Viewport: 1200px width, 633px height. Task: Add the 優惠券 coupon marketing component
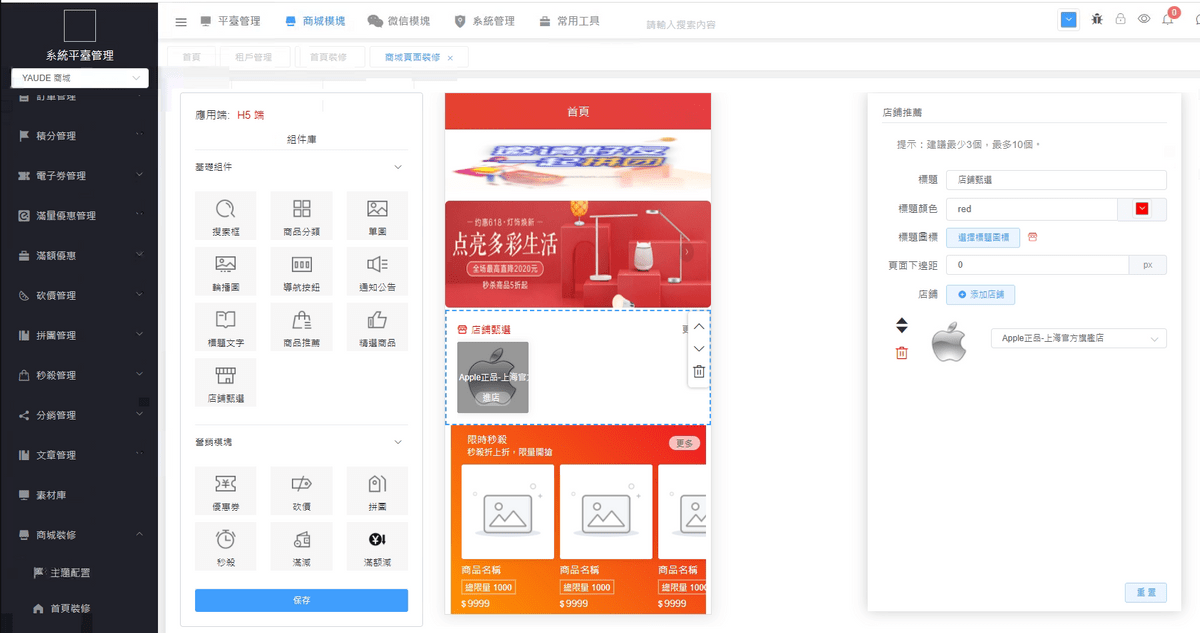[225, 491]
